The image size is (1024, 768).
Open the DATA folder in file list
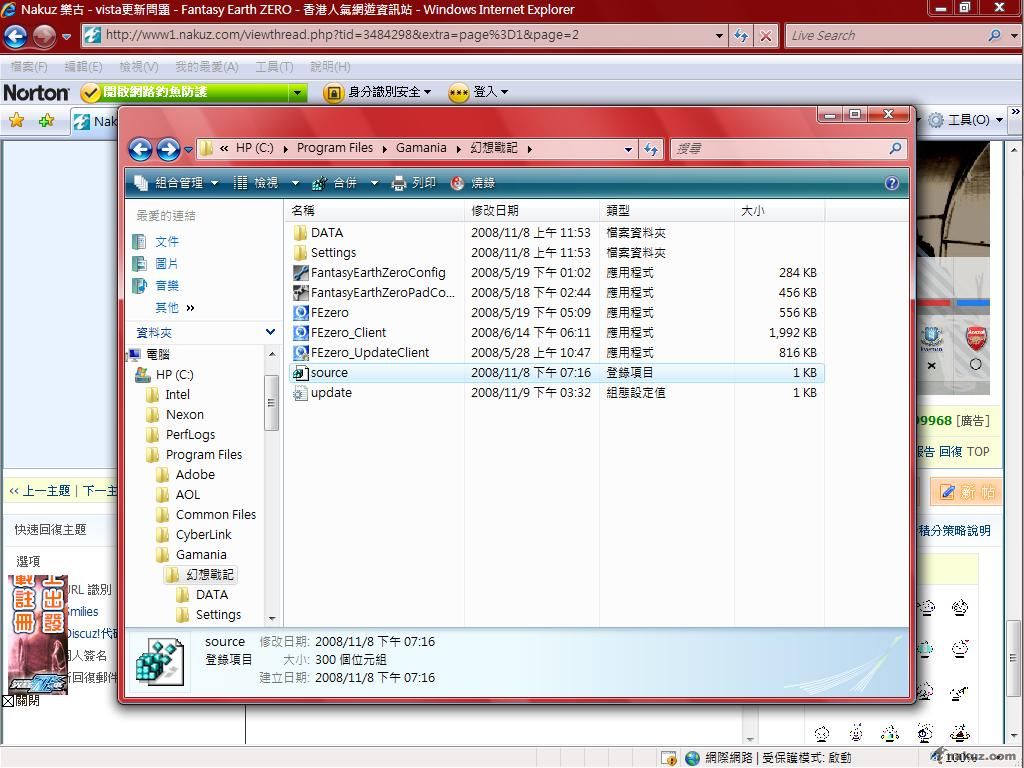point(326,233)
